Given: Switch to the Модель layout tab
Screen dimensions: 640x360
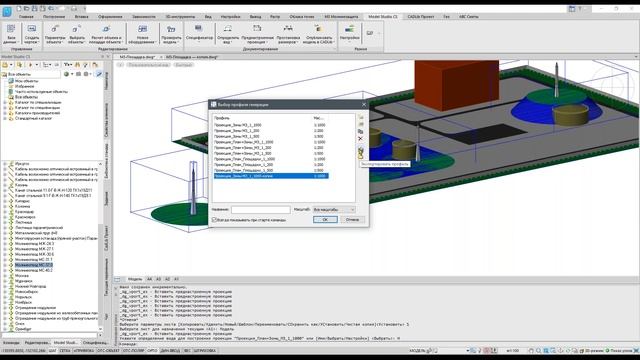Looking at the screenshot, I should pyautogui.click(x=135, y=279).
